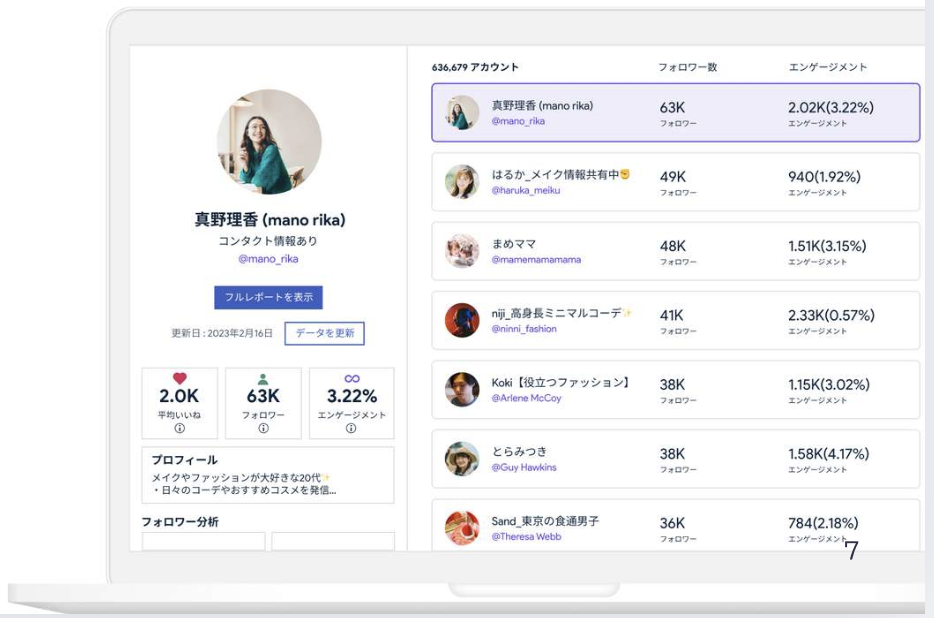Screen dimensions: 934x618
Task: Click the infinity engagement icon above 3.22%
Action: tap(351, 378)
